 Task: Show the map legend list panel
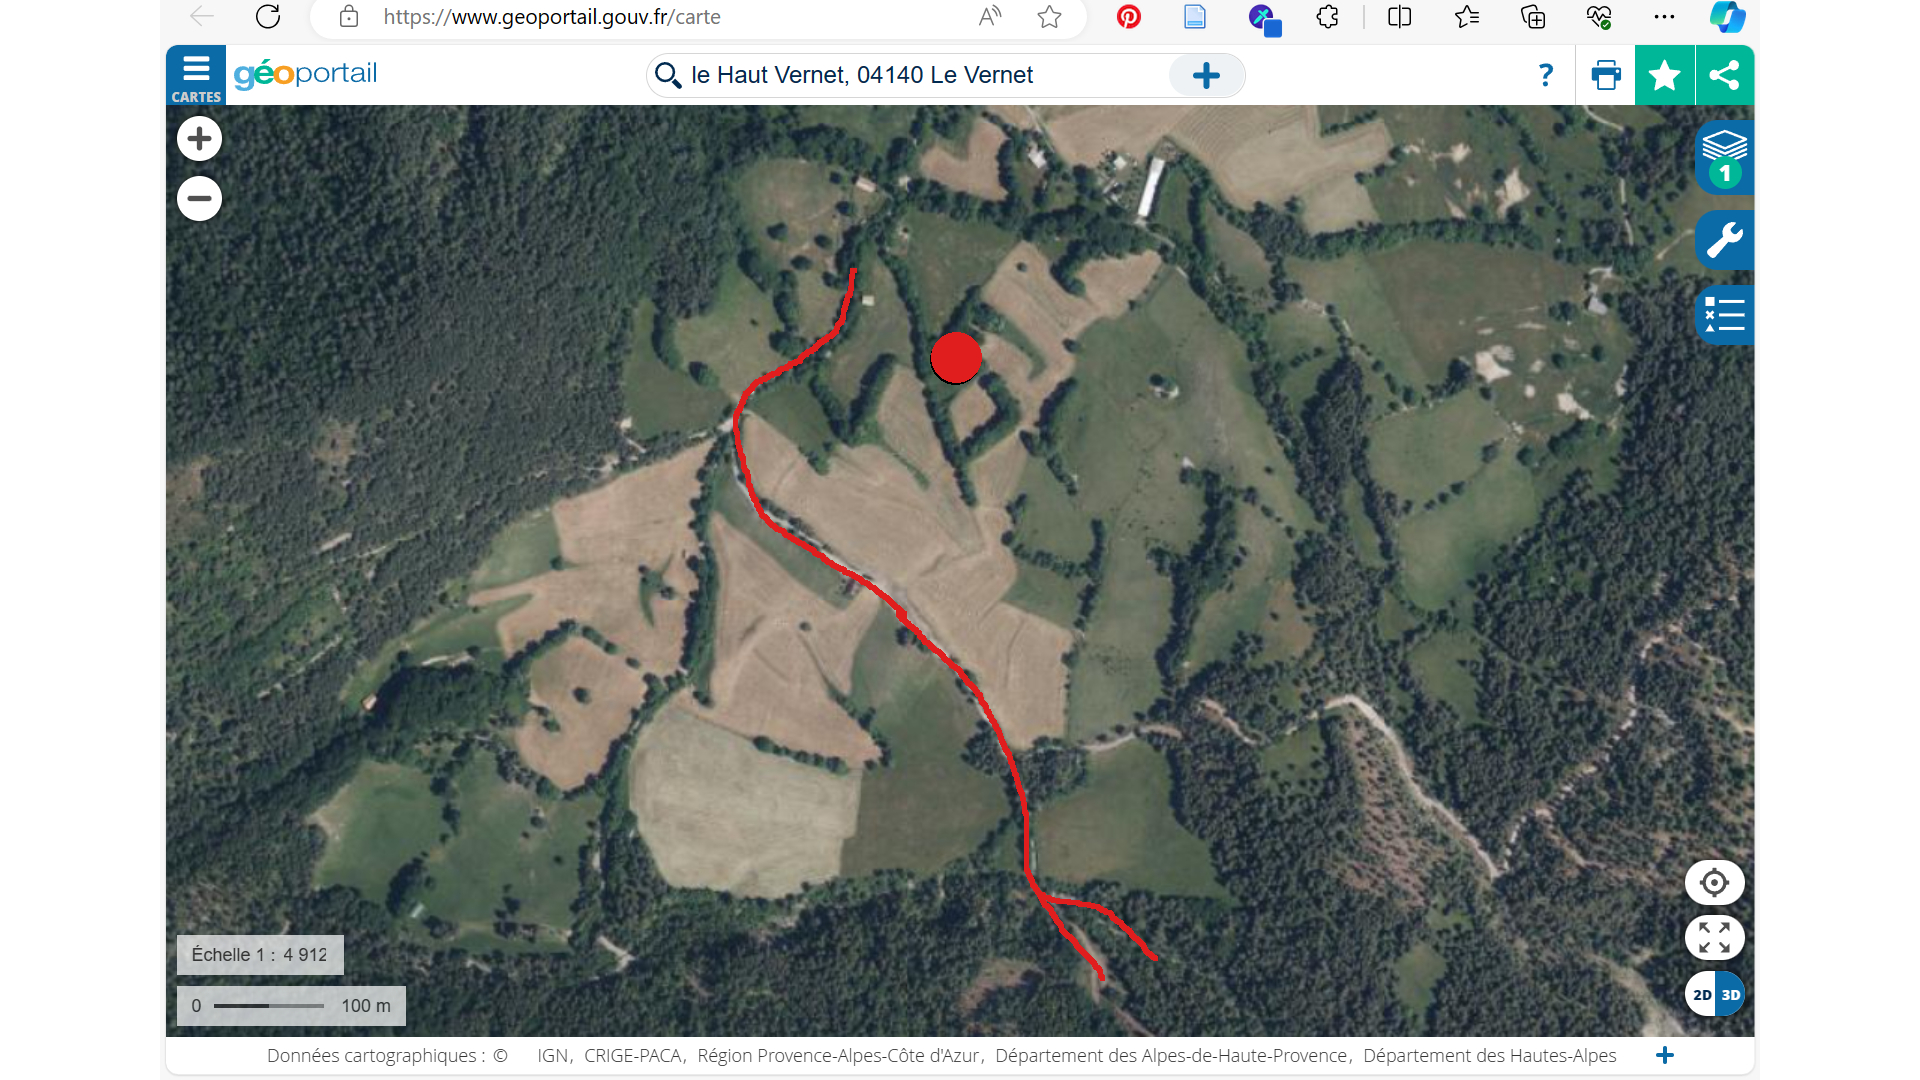point(1724,315)
